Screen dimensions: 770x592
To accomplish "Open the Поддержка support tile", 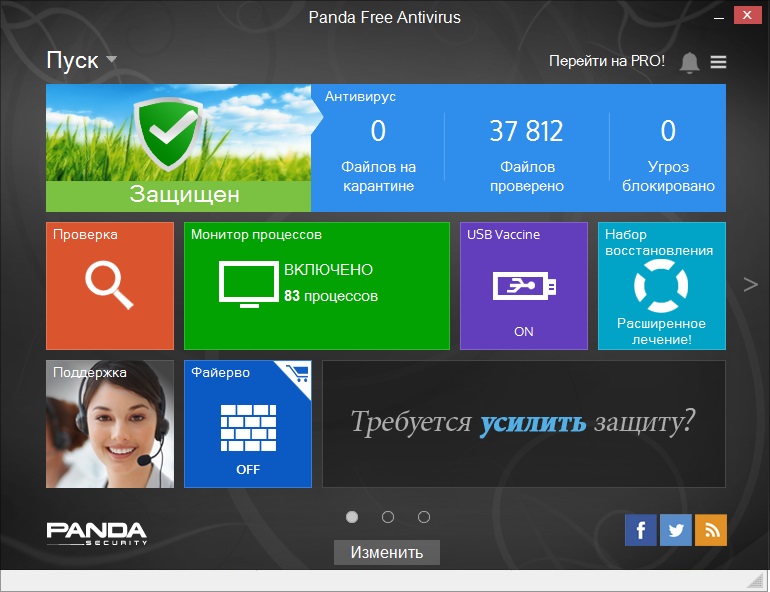I will pos(110,424).
